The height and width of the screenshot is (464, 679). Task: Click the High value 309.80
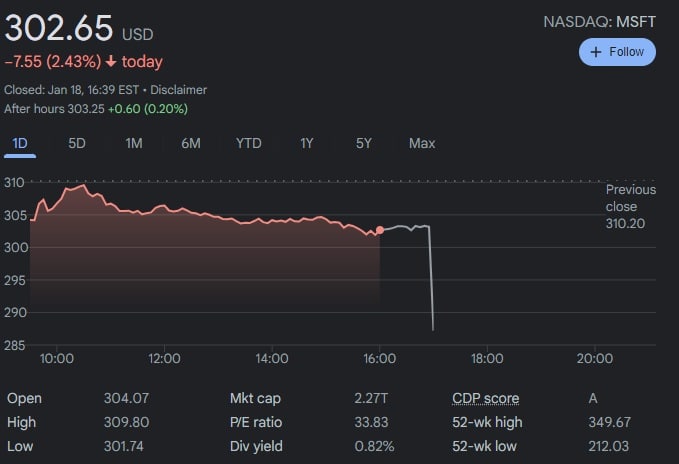click(x=126, y=422)
